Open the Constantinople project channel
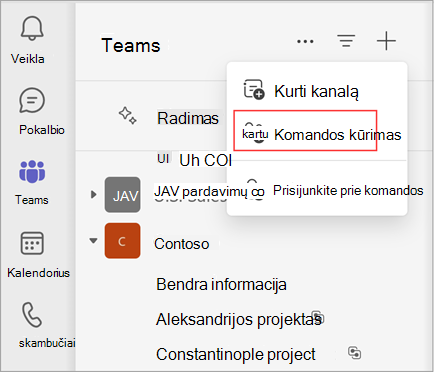The image size is (435, 373). click(236, 354)
